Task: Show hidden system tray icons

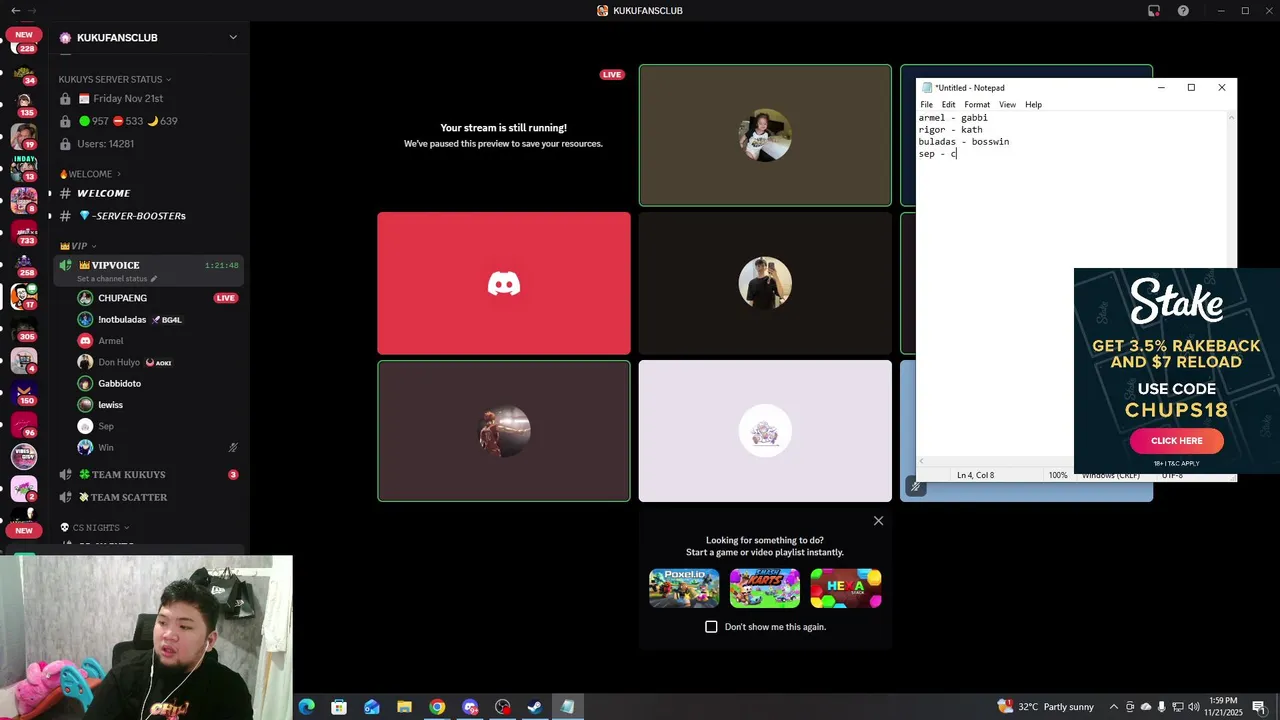Action: (1113, 707)
